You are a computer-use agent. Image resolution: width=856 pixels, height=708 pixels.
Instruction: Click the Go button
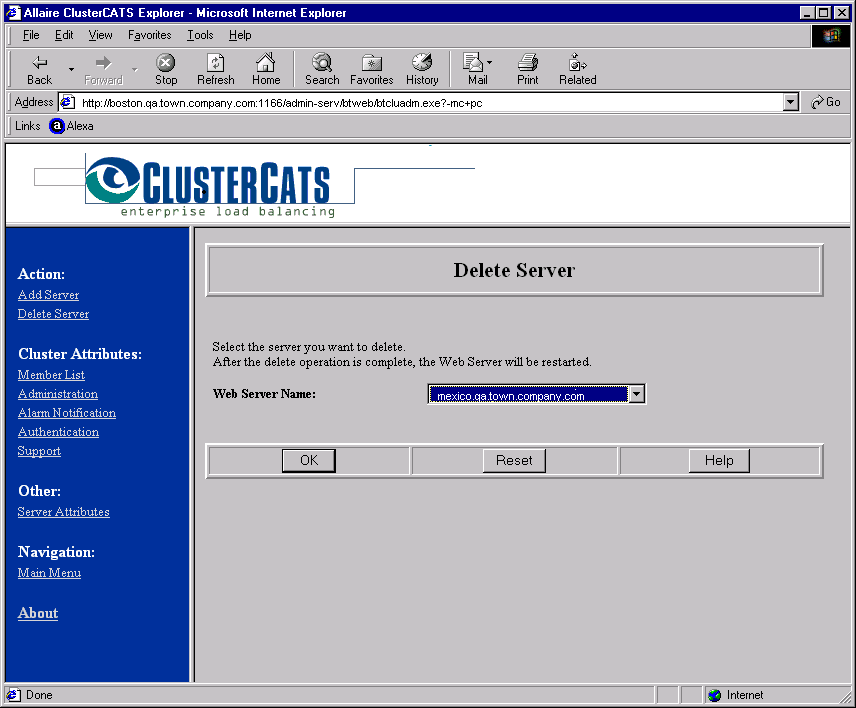pos(825,102)
